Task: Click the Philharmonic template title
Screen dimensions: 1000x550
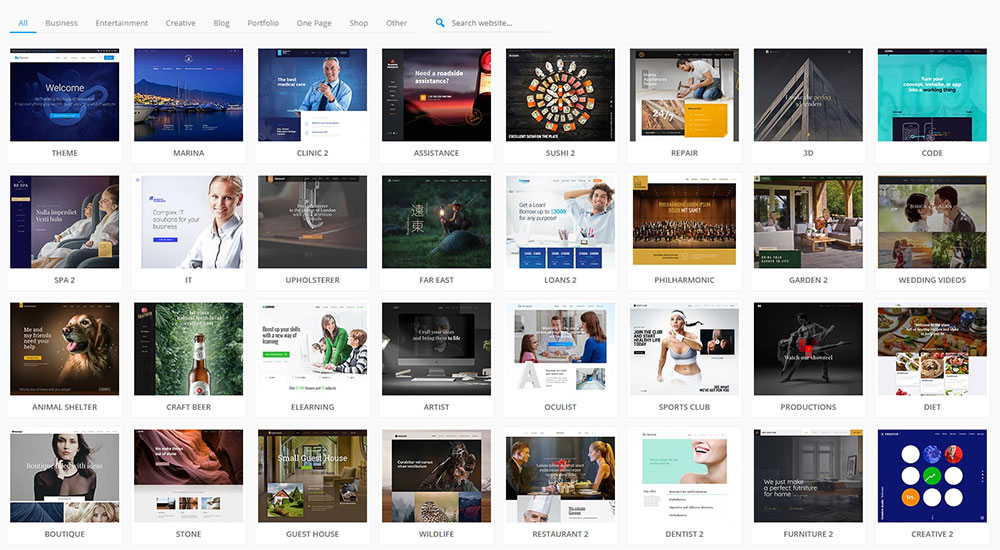Action: [684, 280]
